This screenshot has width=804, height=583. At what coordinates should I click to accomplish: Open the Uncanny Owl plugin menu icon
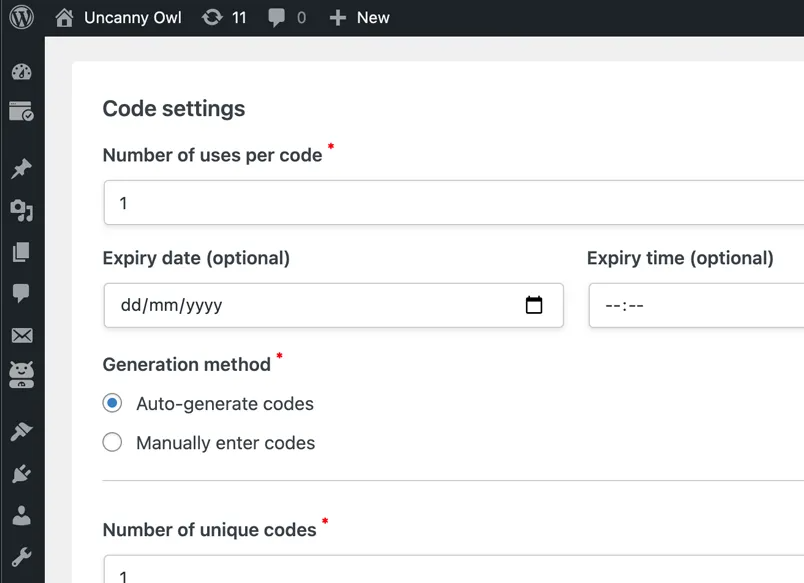click(21, 375)
